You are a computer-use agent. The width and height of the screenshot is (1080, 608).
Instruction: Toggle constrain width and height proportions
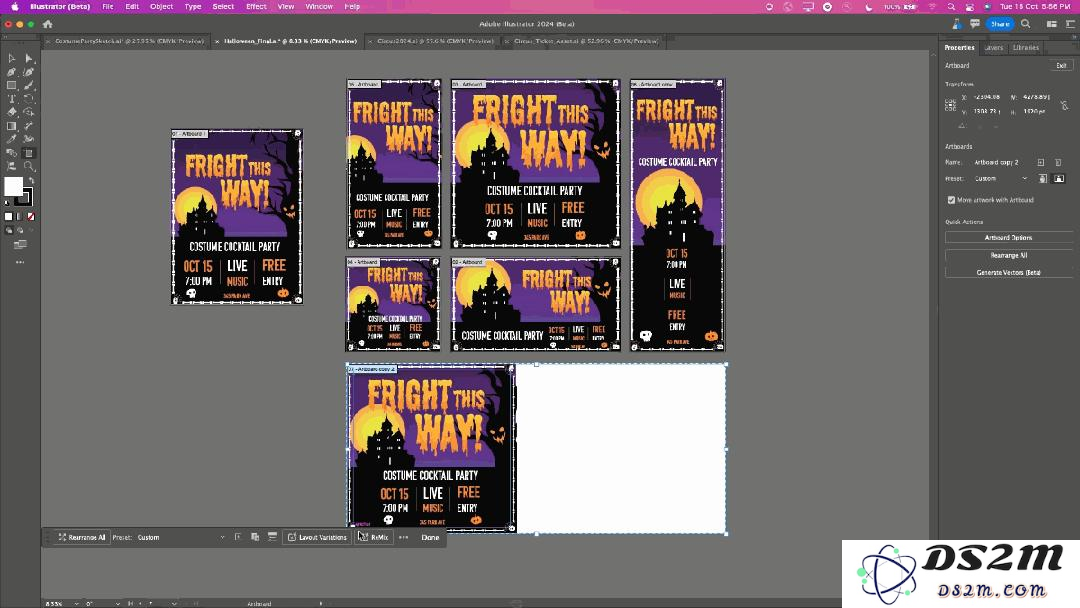(x=1064, y=104)
